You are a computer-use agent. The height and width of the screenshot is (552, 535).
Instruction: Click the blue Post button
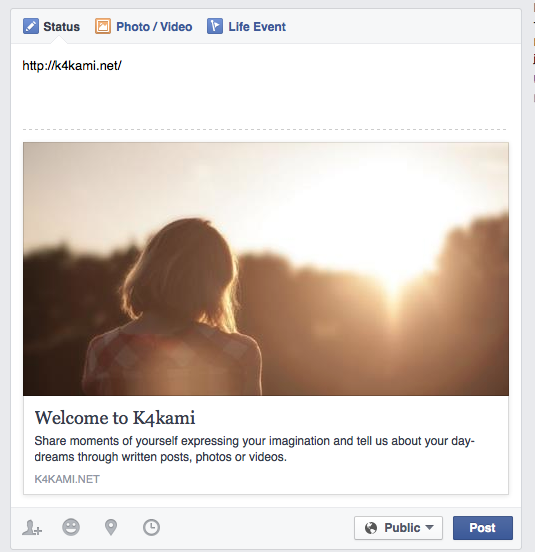coord(483,528)
